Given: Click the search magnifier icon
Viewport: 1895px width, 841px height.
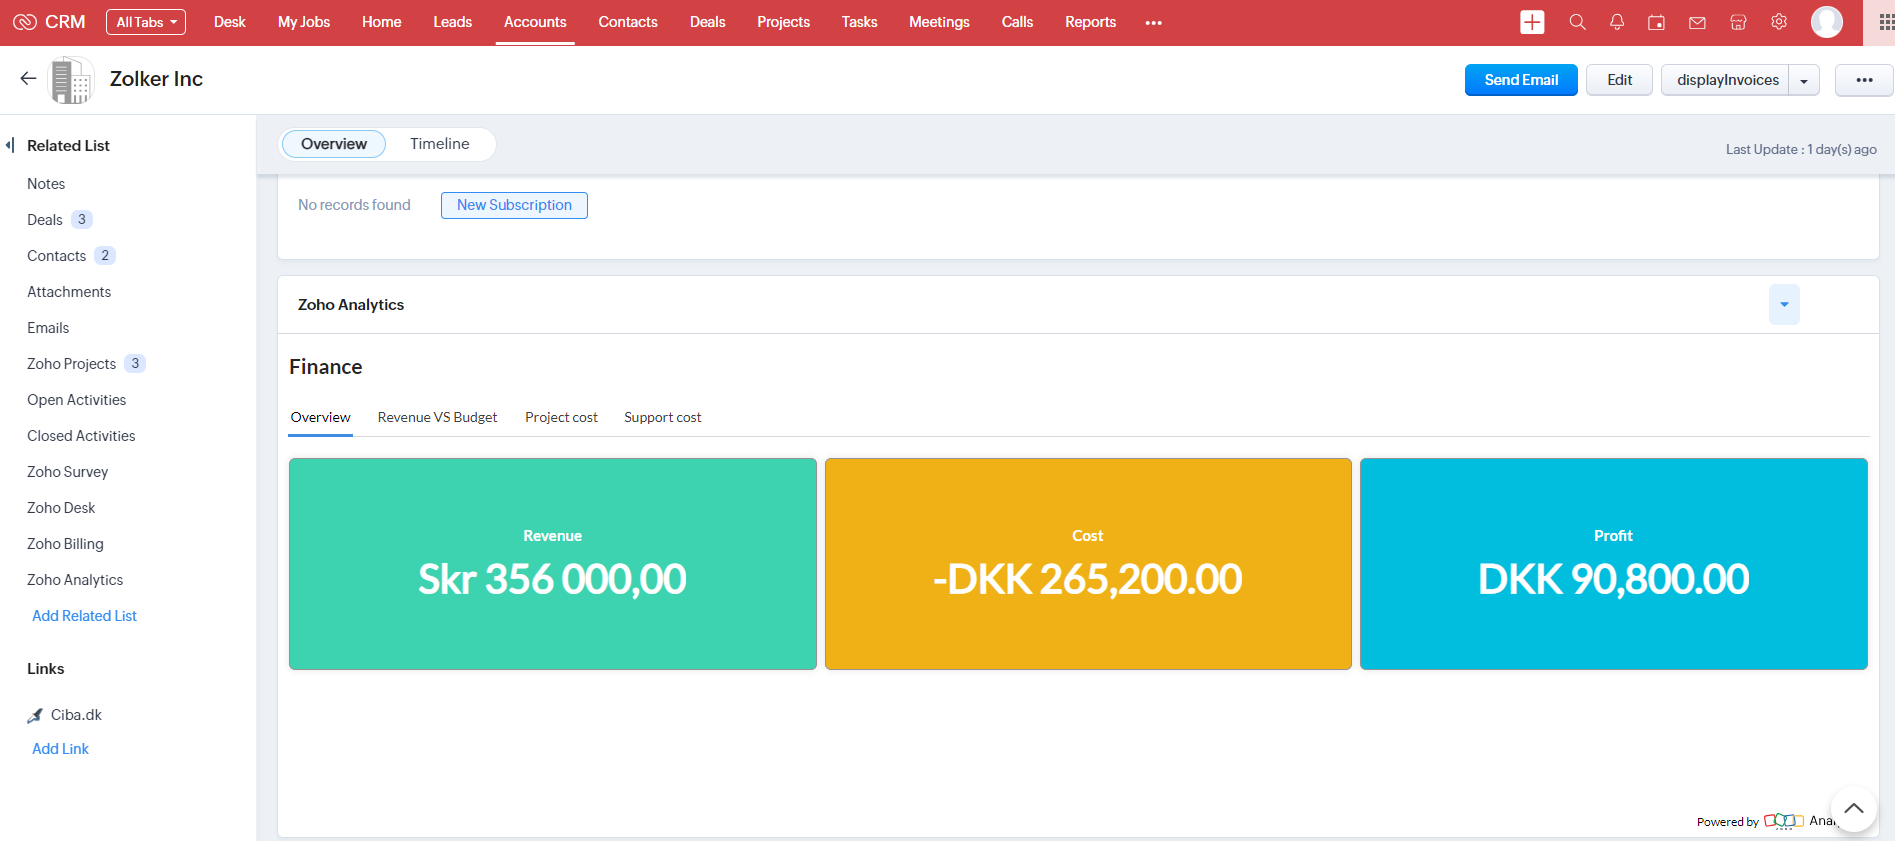Looking at the screenshot, I should click(x=1577, y=22).
